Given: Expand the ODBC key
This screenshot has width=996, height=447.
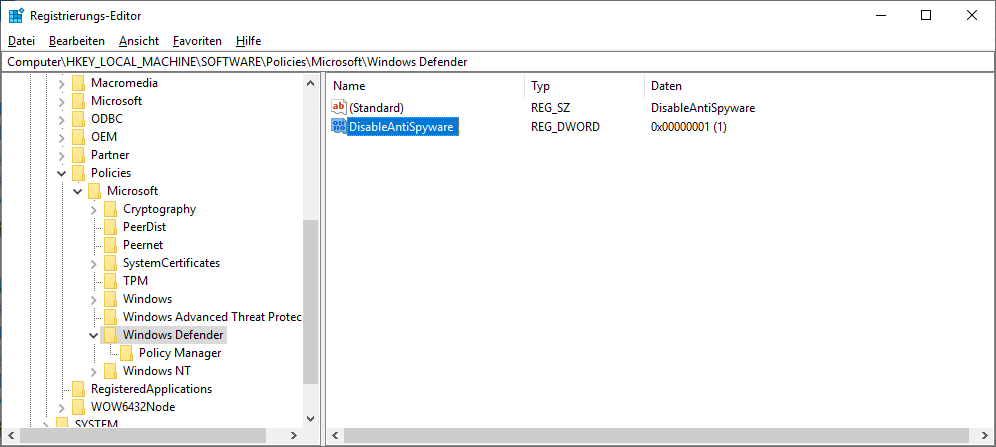Looking at the screenshot, I should pyautogui.click(x=62, y=119).
